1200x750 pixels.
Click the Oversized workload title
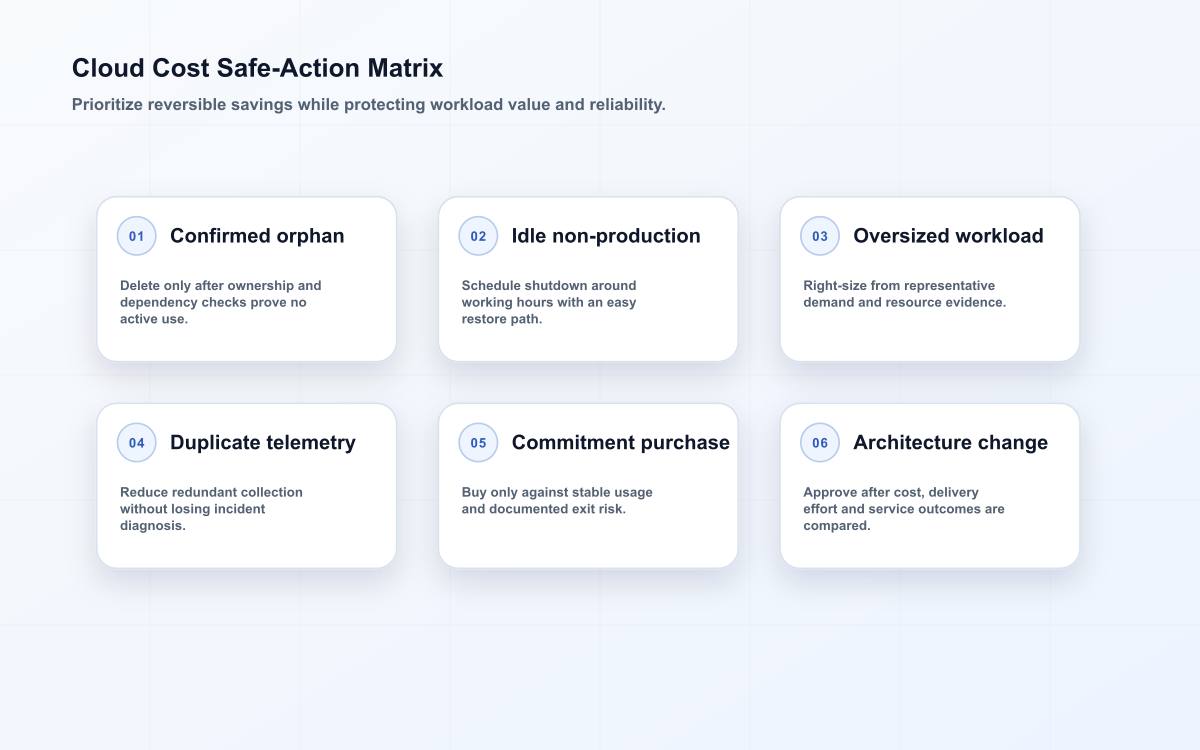(x=948, y=236)
